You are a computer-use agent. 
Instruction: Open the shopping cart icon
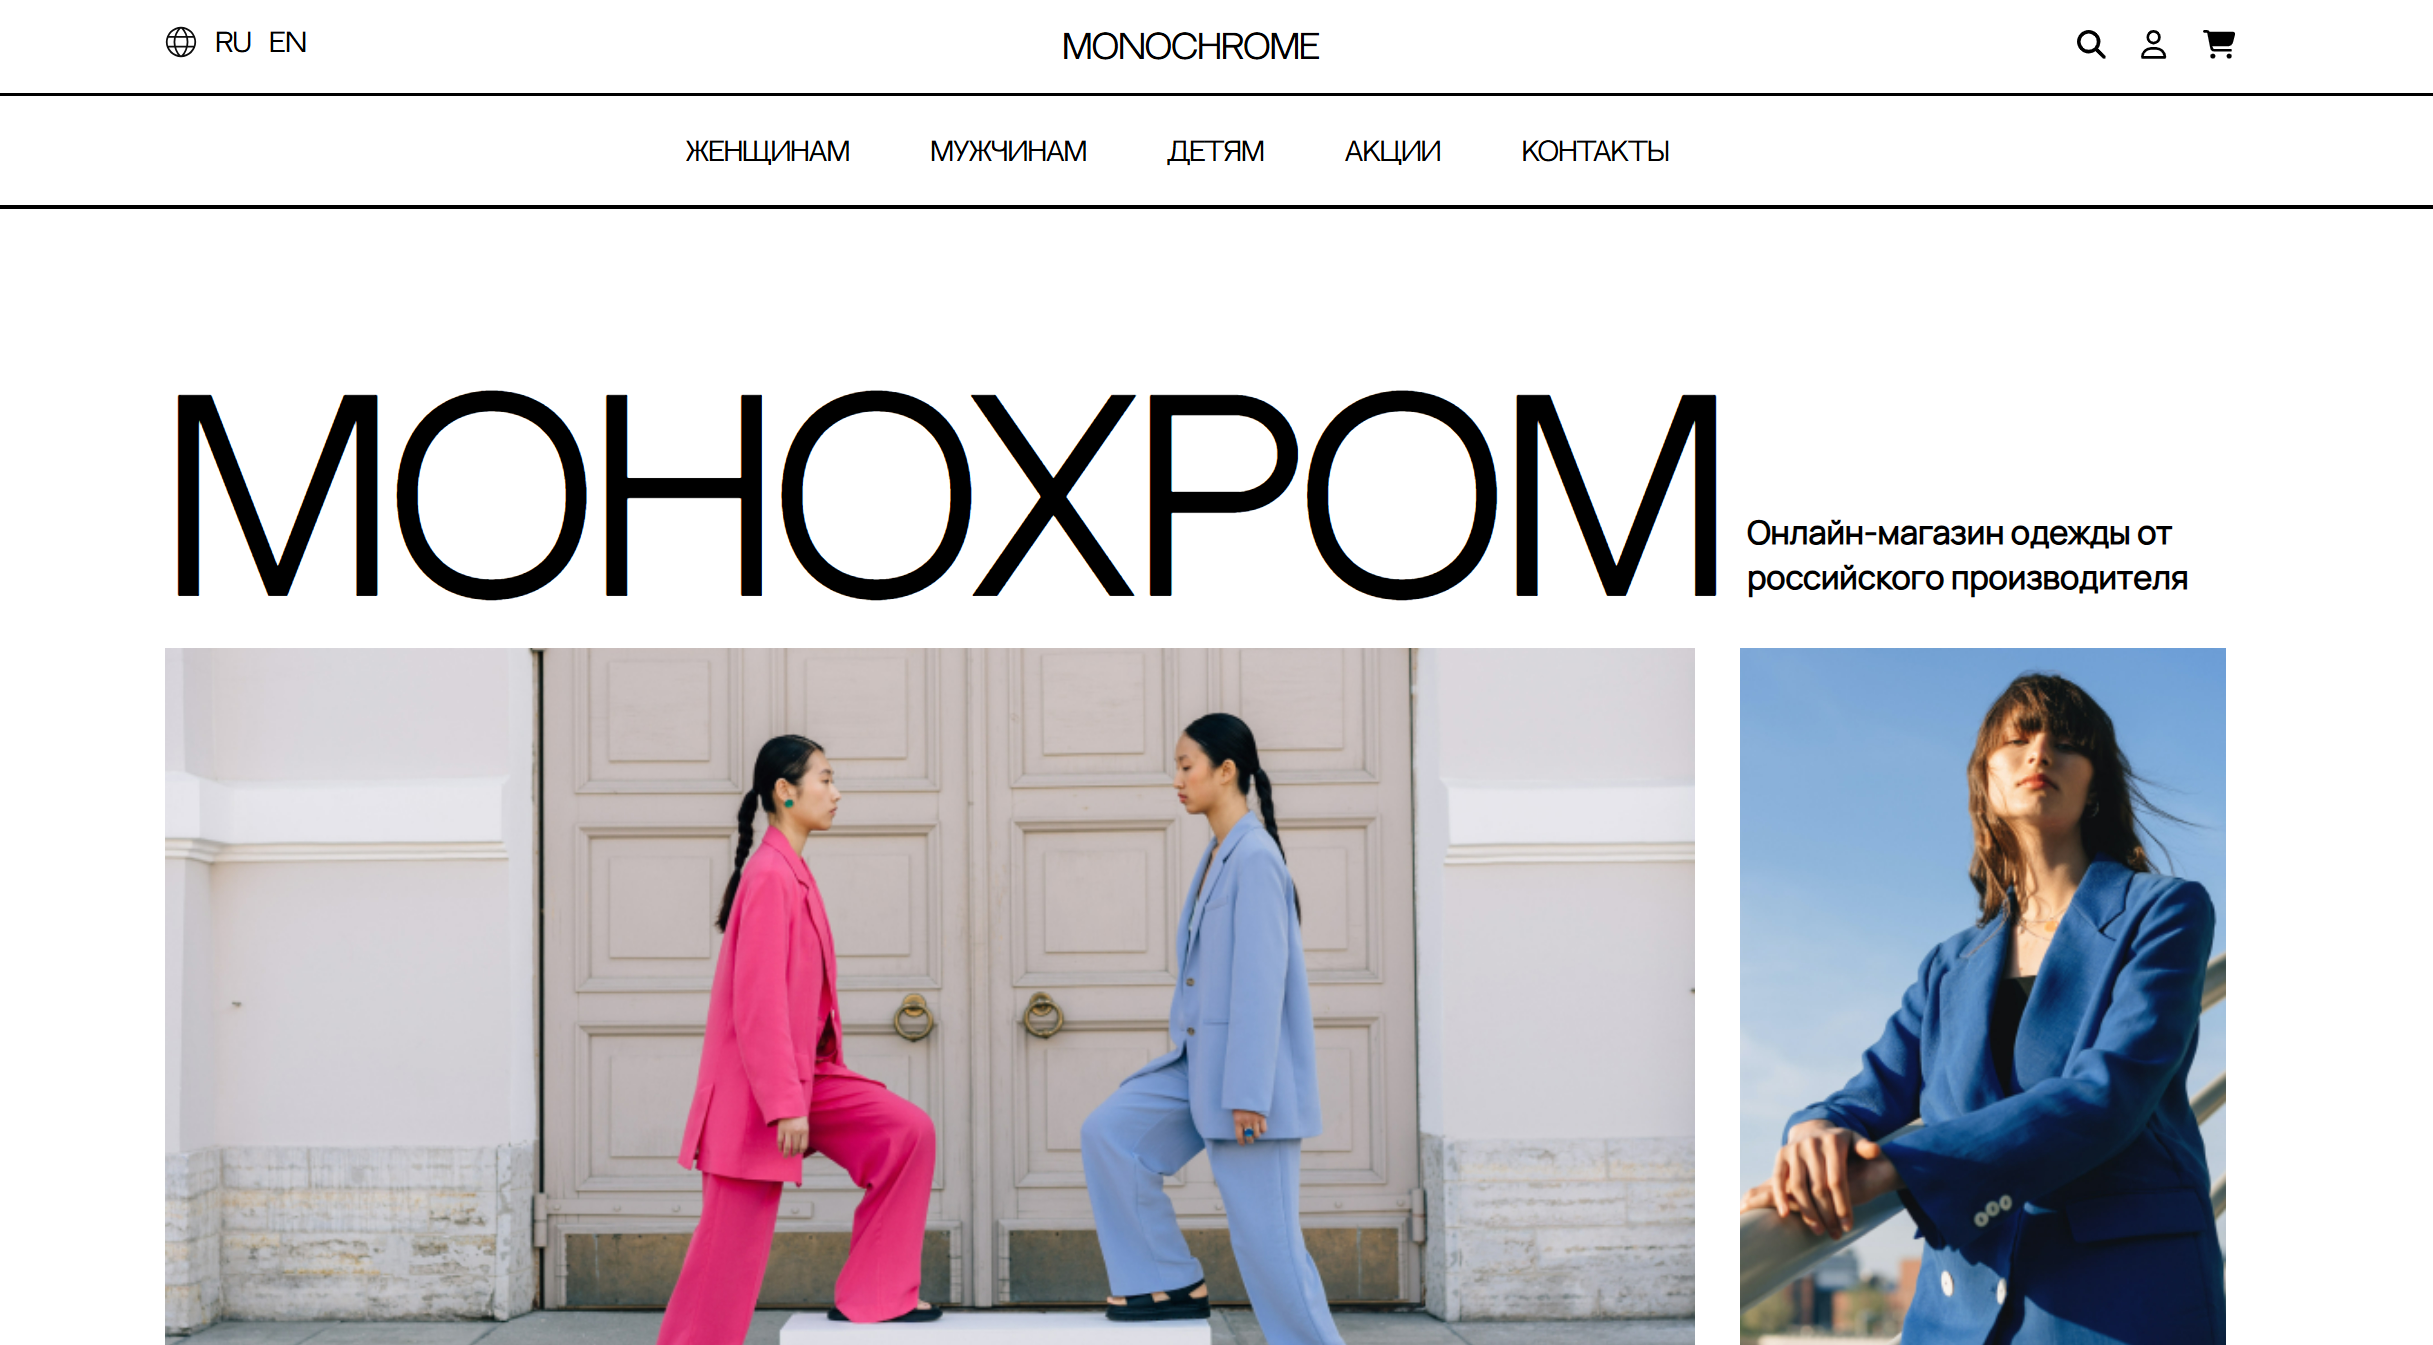2219,44
